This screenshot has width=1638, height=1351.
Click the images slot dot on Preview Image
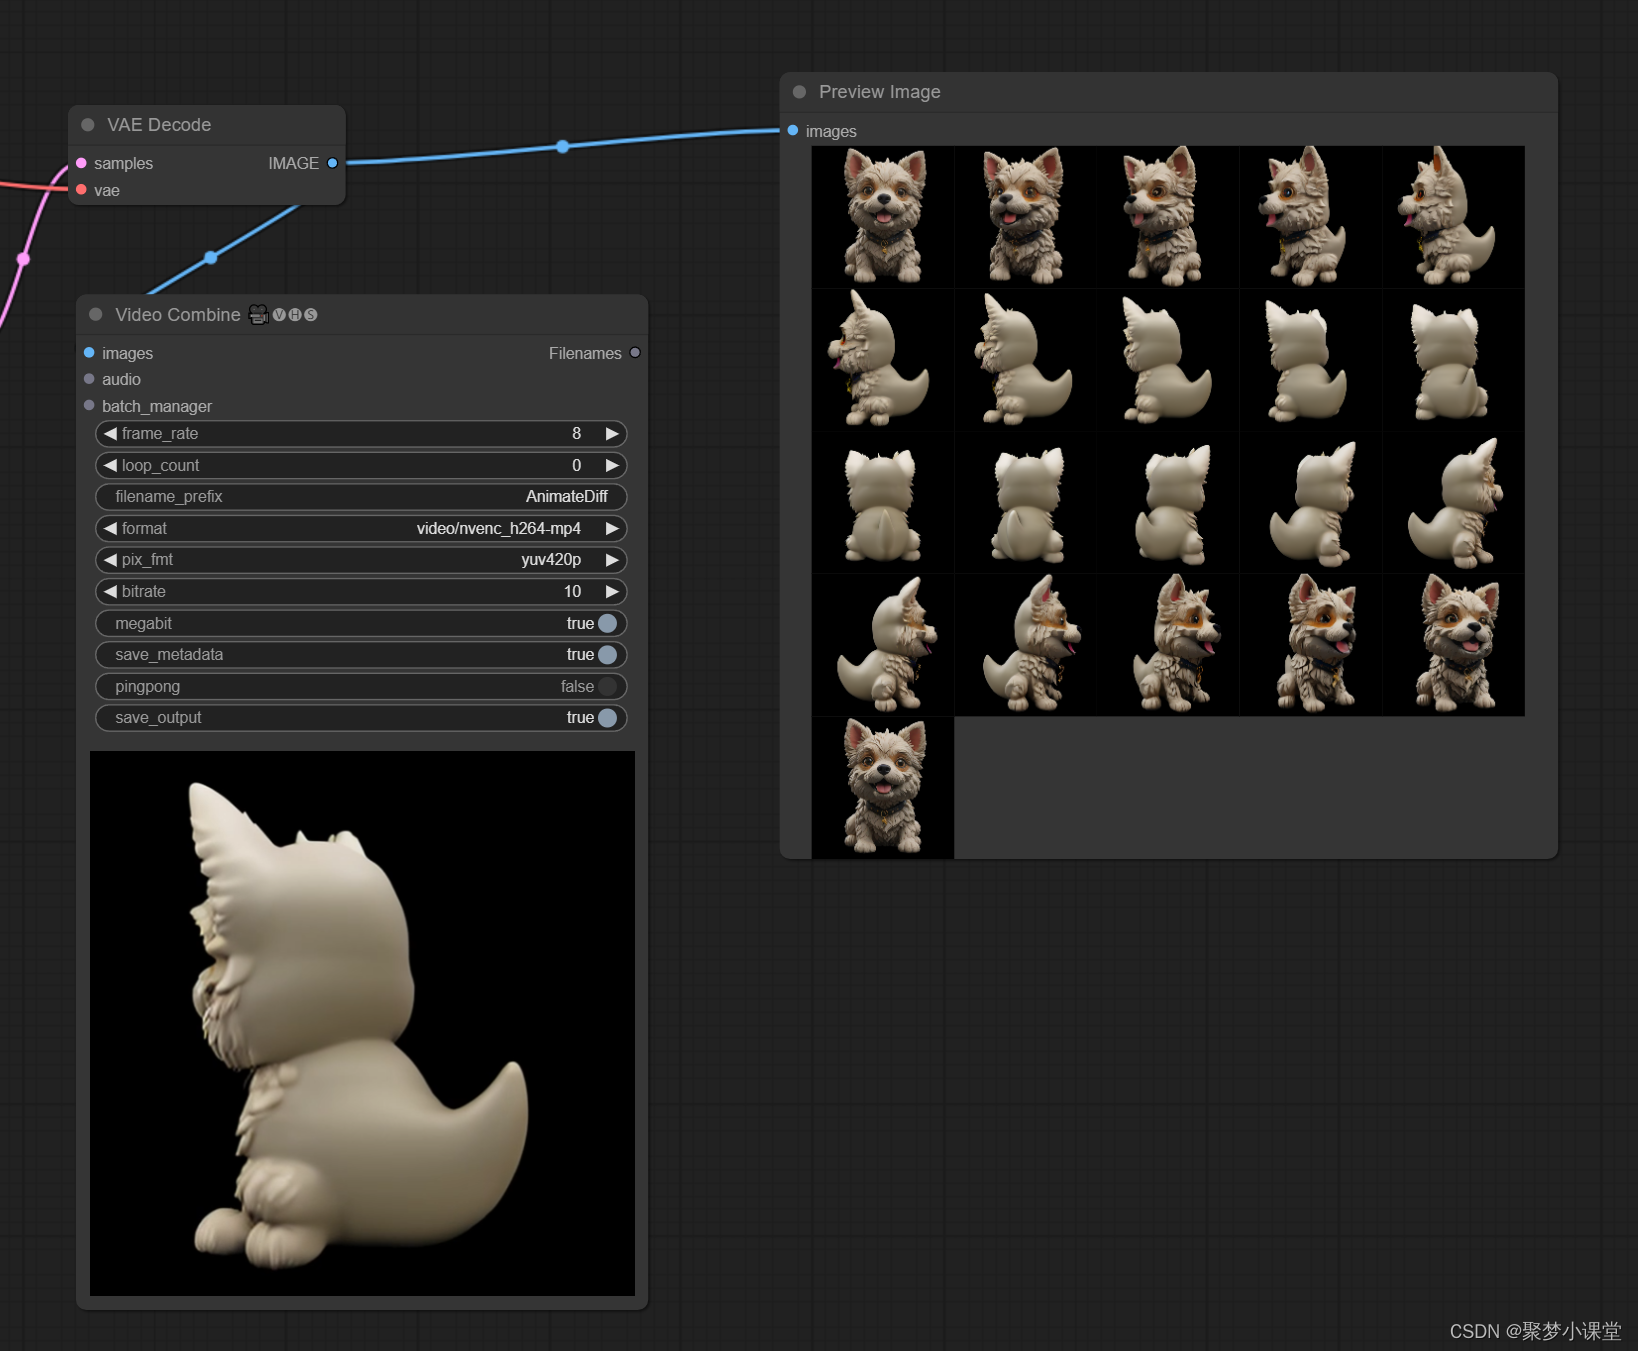coord(791,131)
